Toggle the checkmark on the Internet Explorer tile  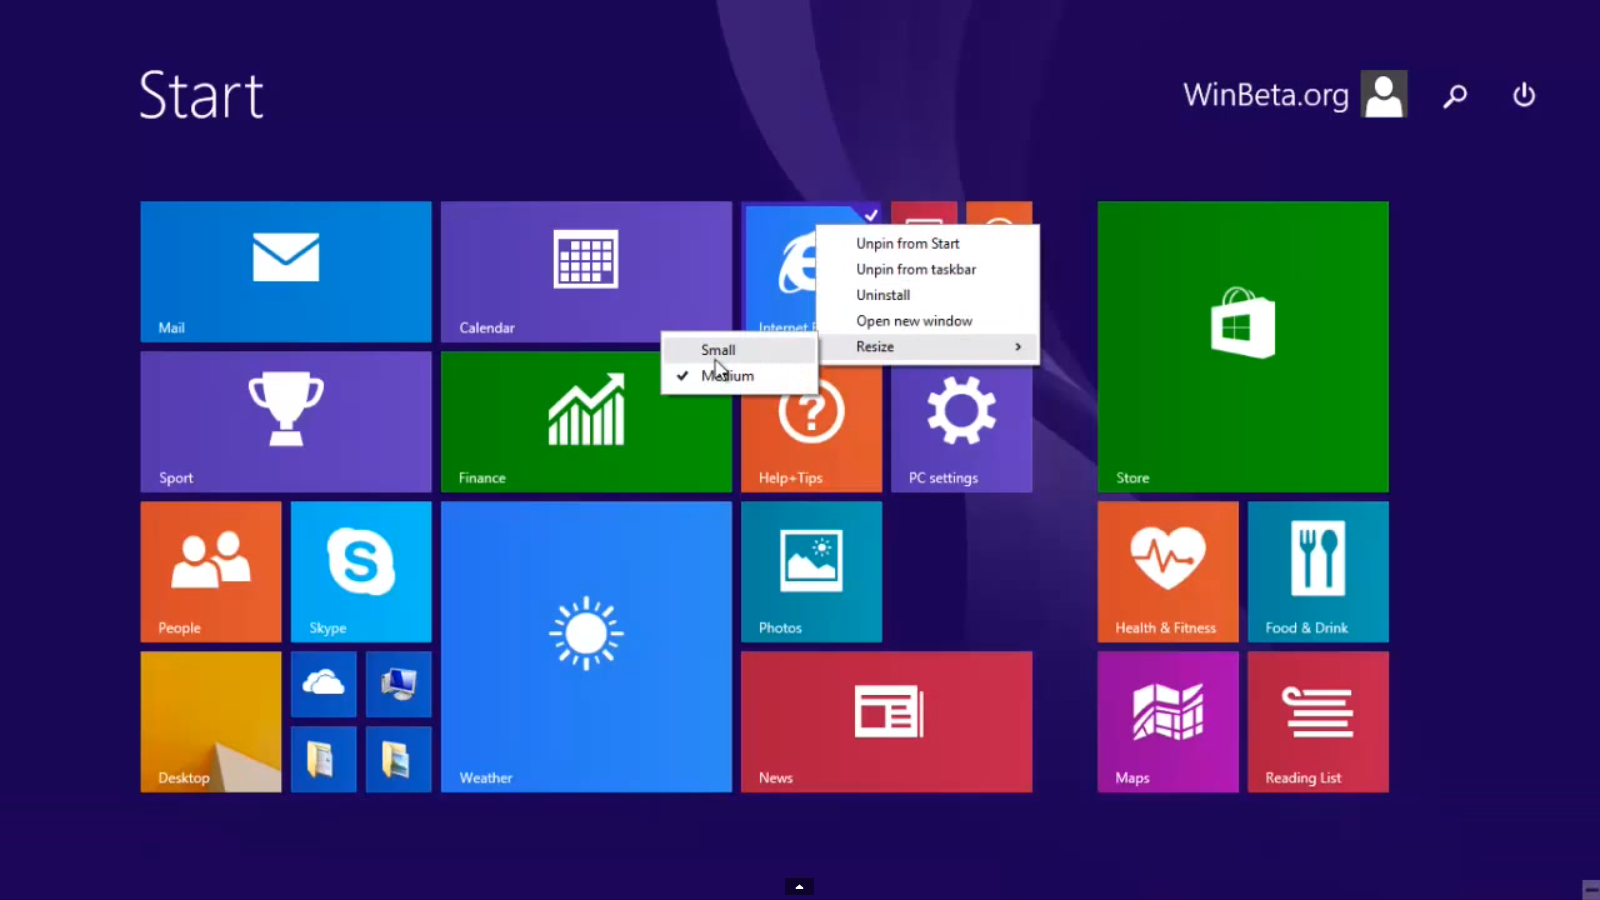click(x=871, y=214)
